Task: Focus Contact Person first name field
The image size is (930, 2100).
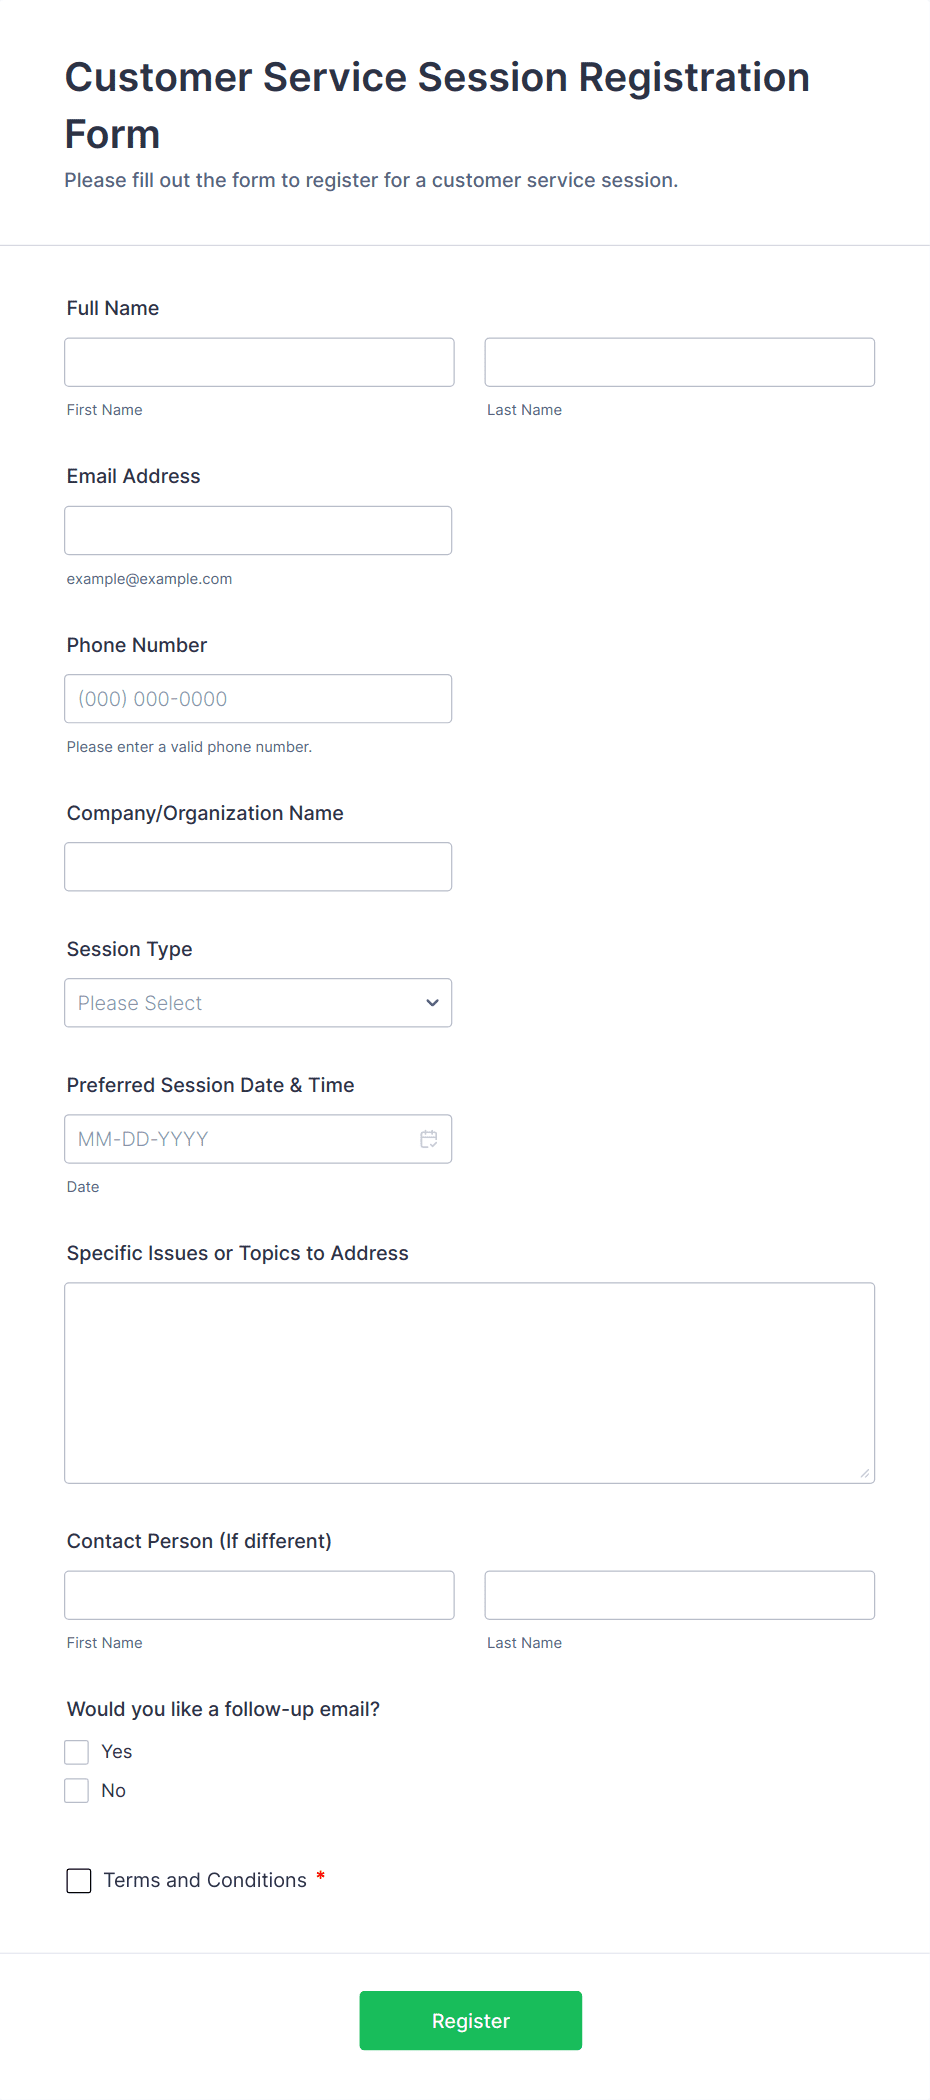Action: (259, 1595)
